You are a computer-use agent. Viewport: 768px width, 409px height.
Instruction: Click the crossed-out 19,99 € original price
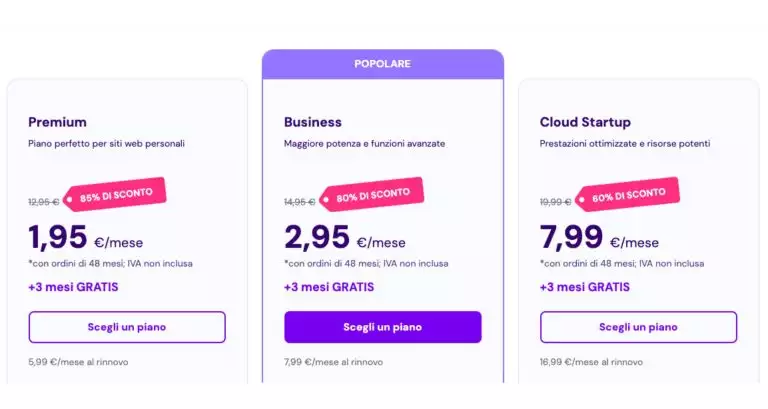555,202
